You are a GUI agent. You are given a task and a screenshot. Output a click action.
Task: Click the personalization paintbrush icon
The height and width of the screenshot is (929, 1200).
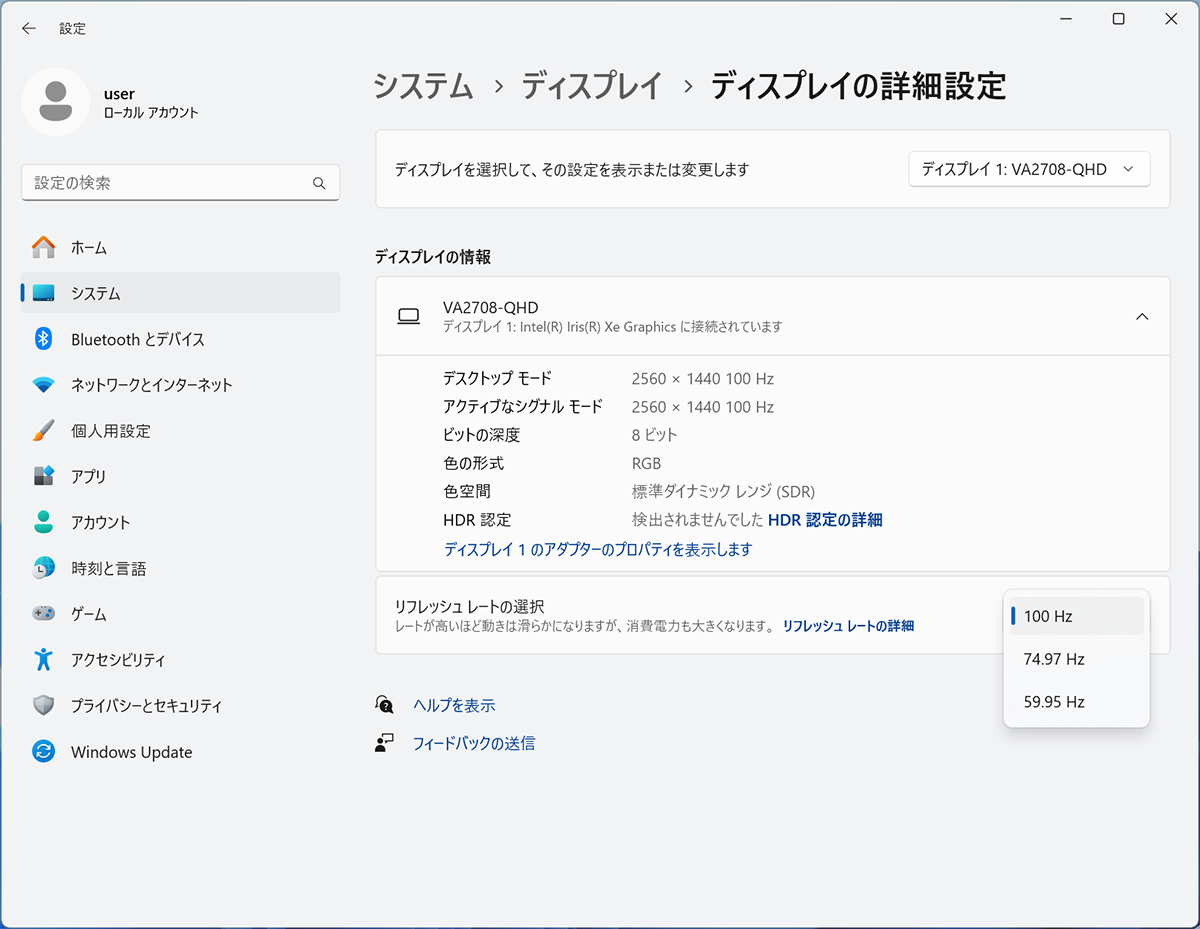pos(43,431)
